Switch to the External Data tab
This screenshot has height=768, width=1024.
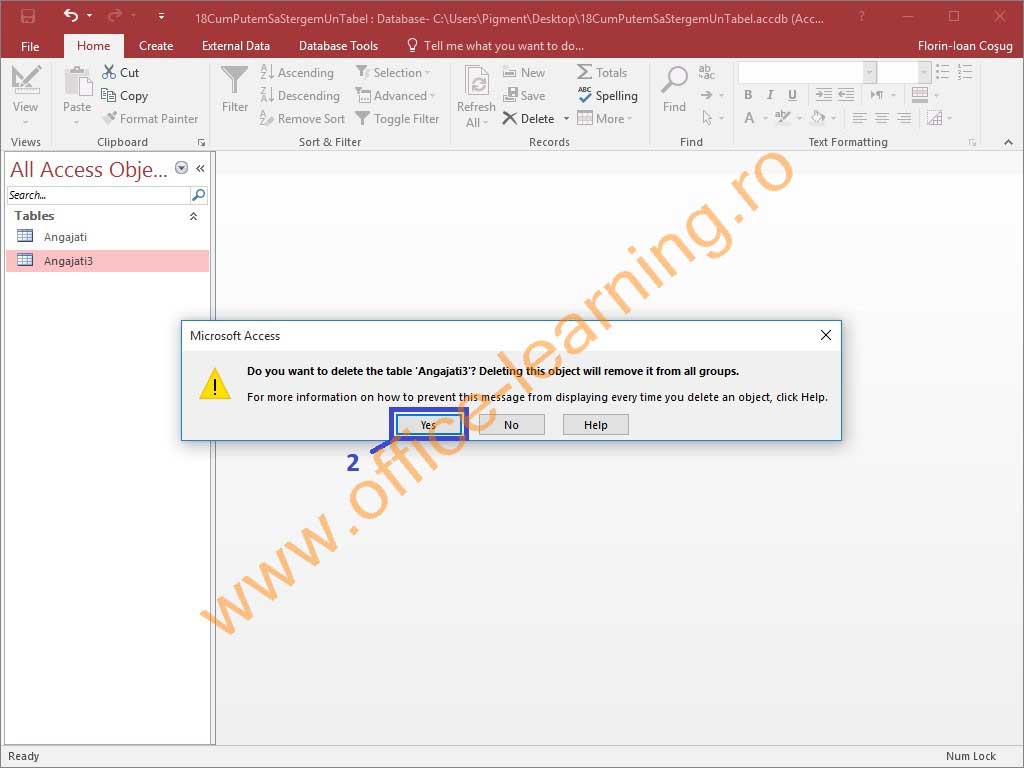(x=236, y=46)
